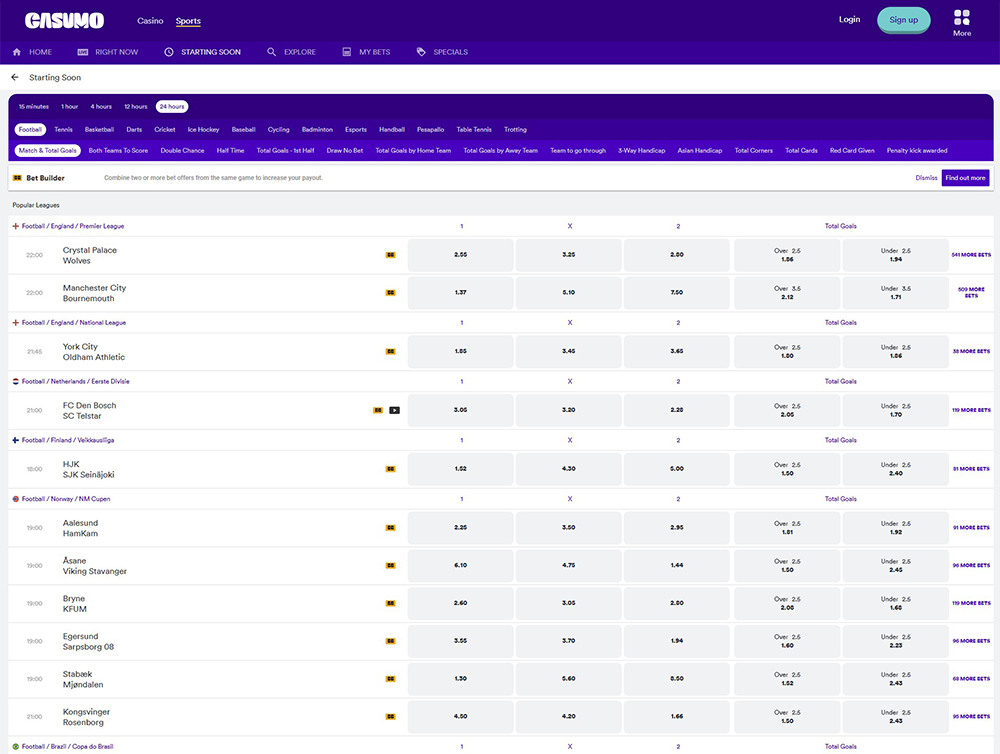The width and height of the screenshot is (1000, 754).
Task: Select the Both Teams To Score market
Action: [118, 151]
